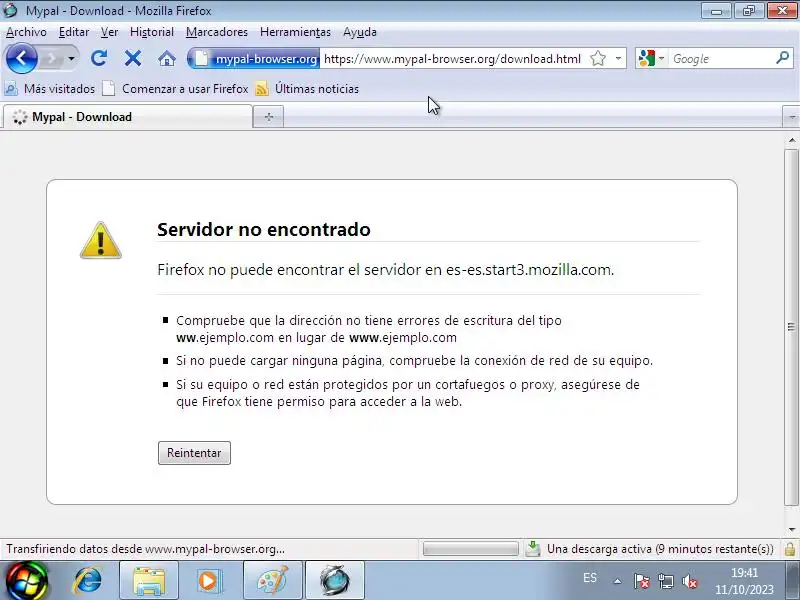Open the Ayuda menu
The image size is (800, 600).
click(360, 32)
